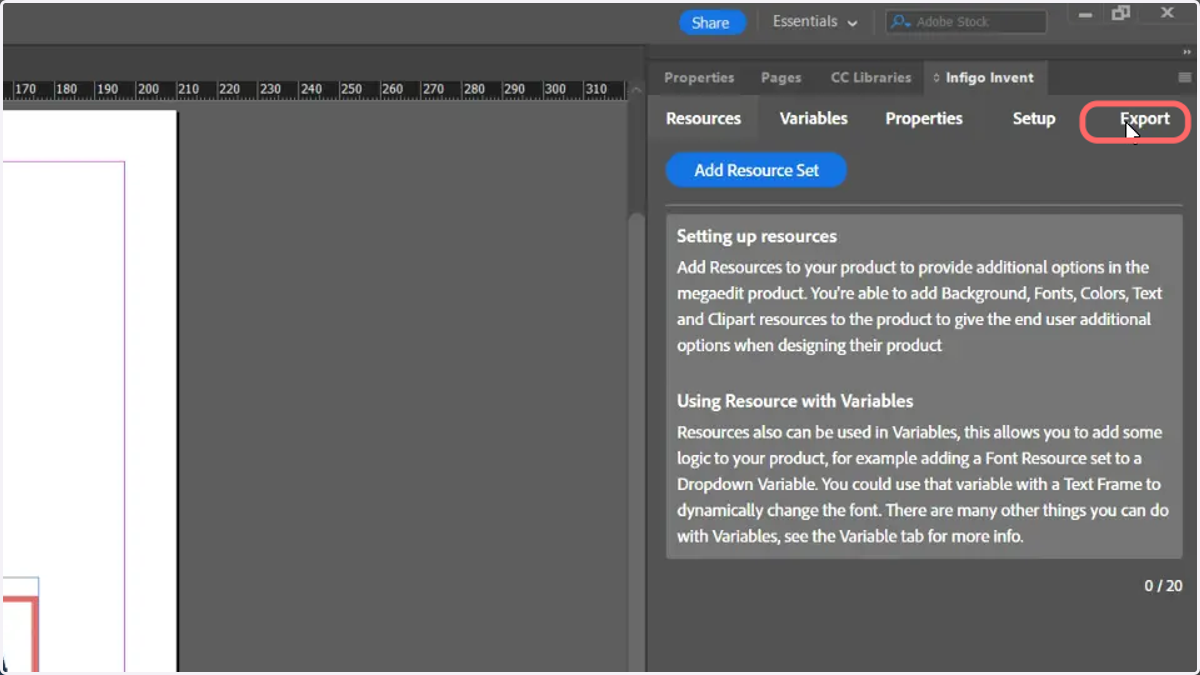Screen dimensions: 1200x675
Task: Open the Variables section of Infigo Invent
Action: [x=813, y=118]
